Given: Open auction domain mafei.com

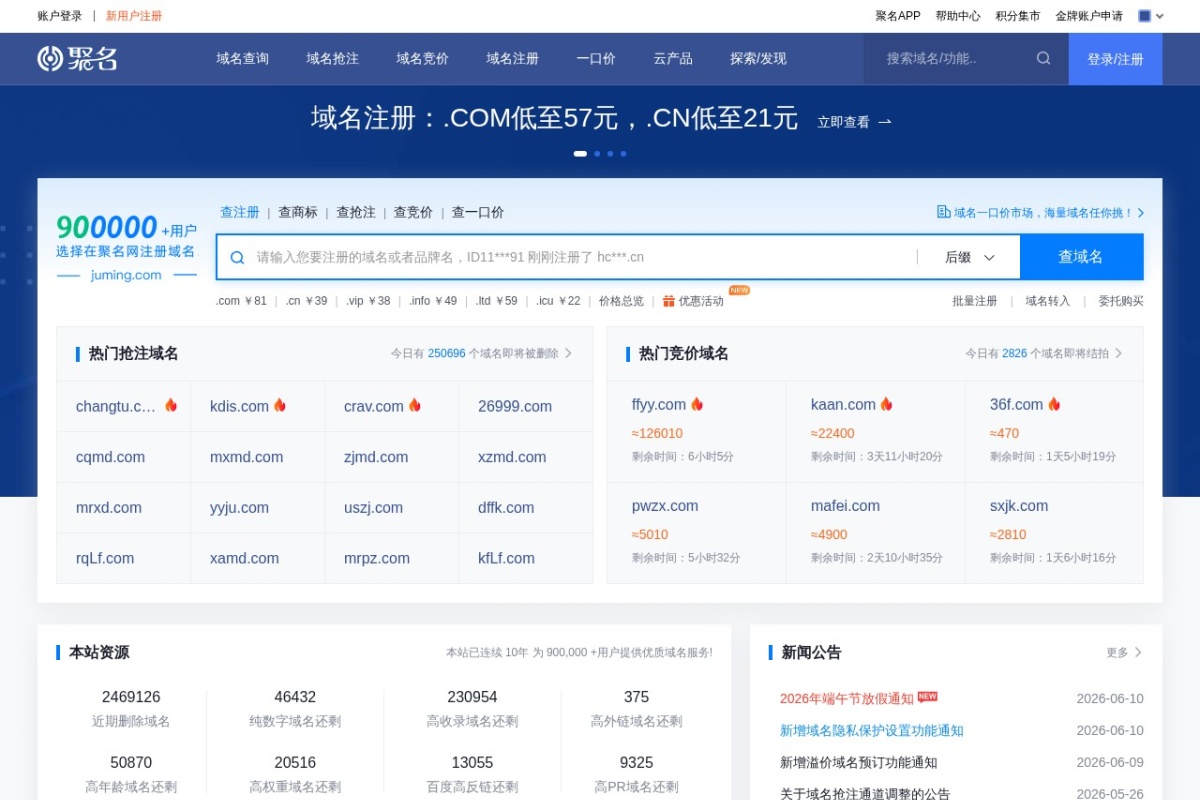Looking at the screenshot, I should pyautogui.click(x=846, y=506).
